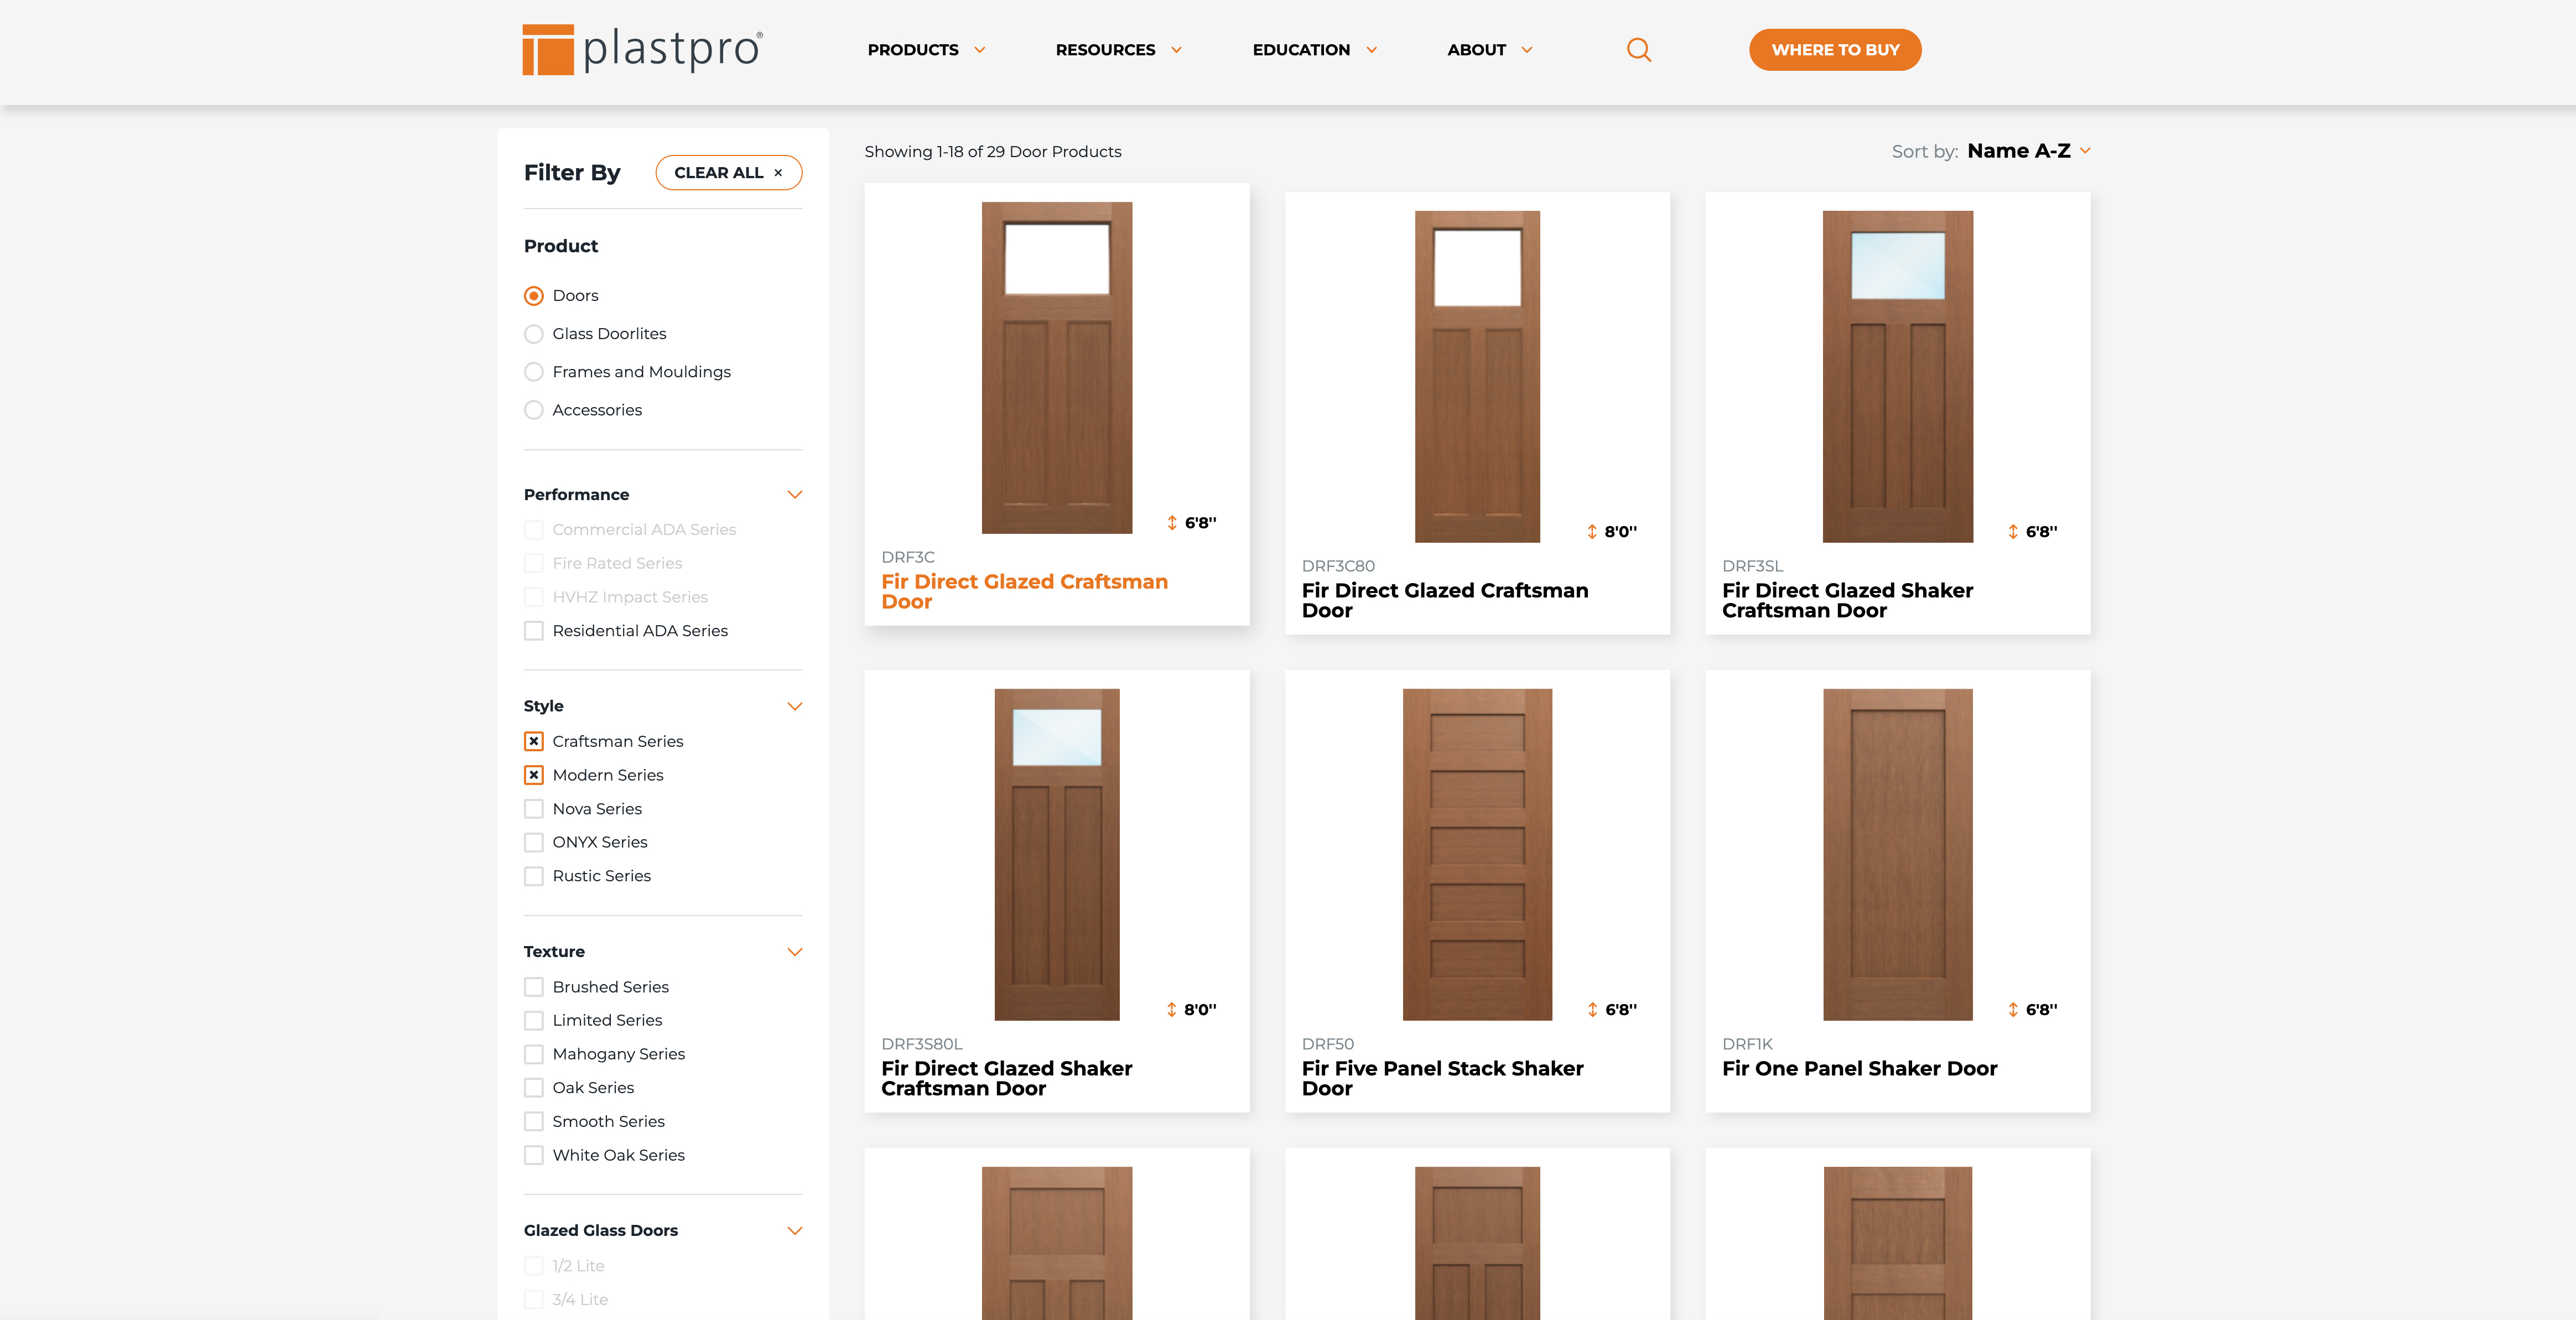Collapse the Glazed Glass Doors section
Image resolution: width=2576 pixels, height=1320 pixels.
795,1231
